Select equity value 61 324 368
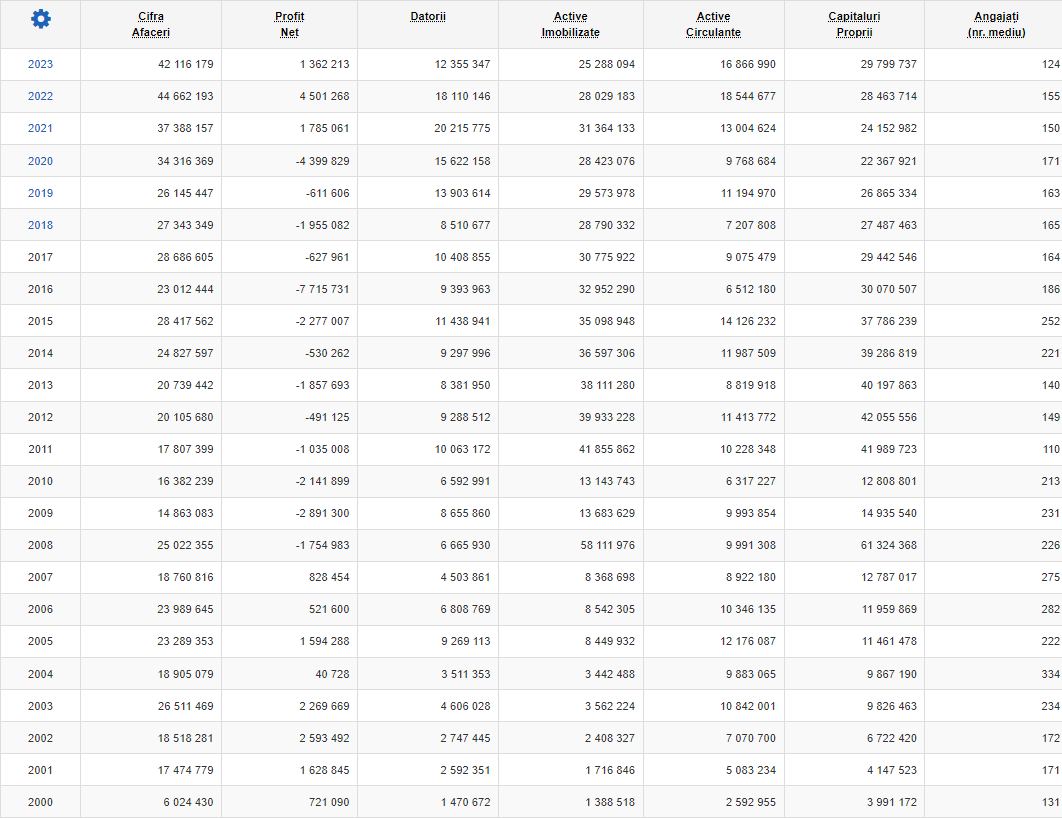1062x818 pixels. coord(889,545)
